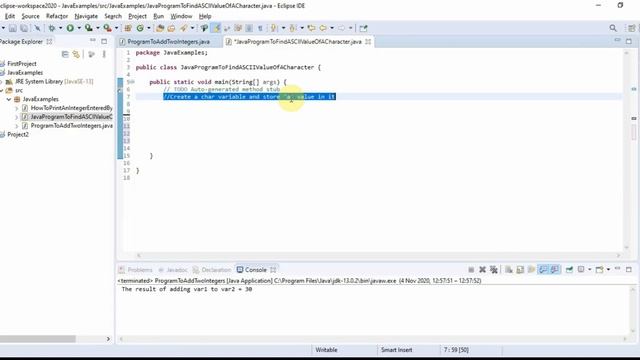
Task: Open New Java Class dropdown arrow
Action: click(x=149, y=28)
